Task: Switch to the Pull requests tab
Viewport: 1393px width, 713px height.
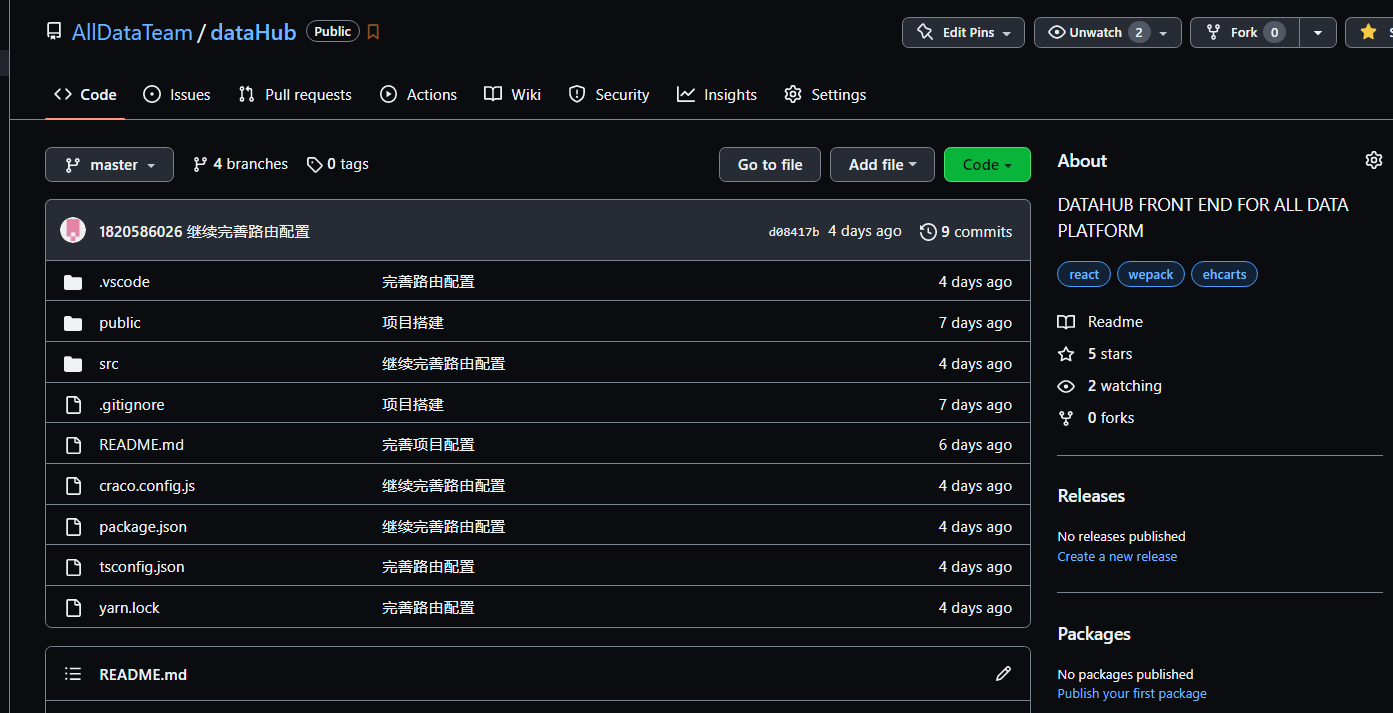Action: pos(295,94)
